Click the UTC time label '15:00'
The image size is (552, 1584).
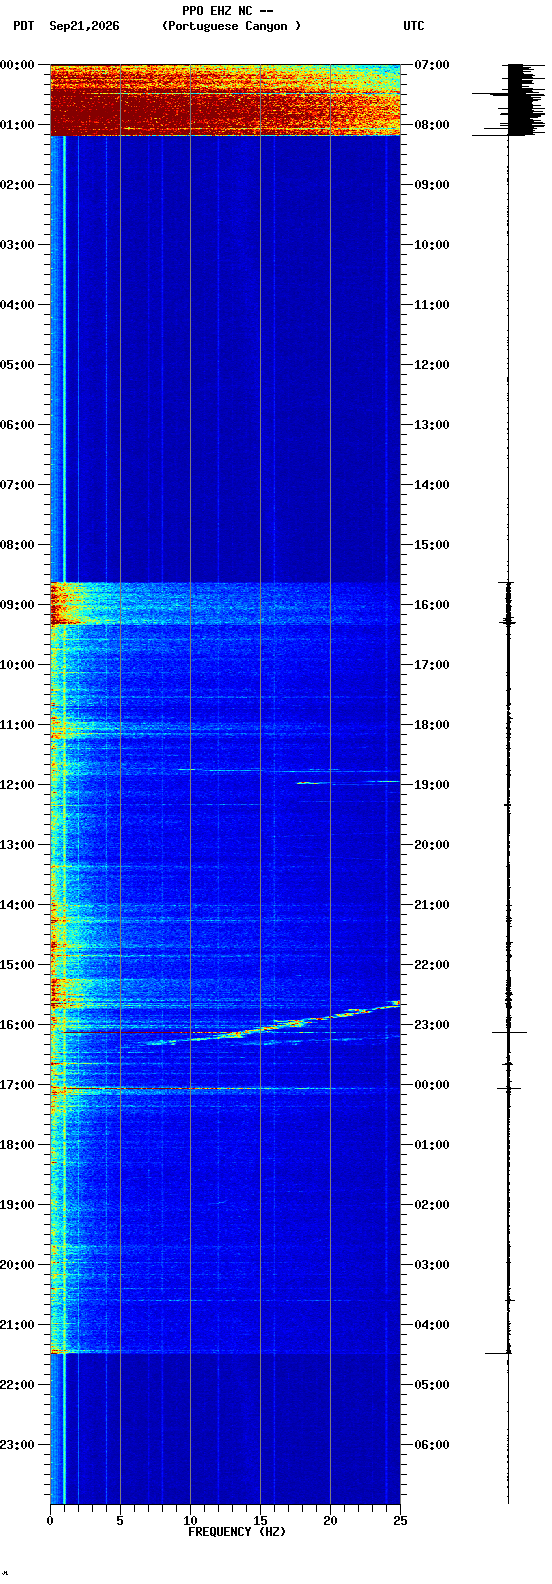click(432, 545)
